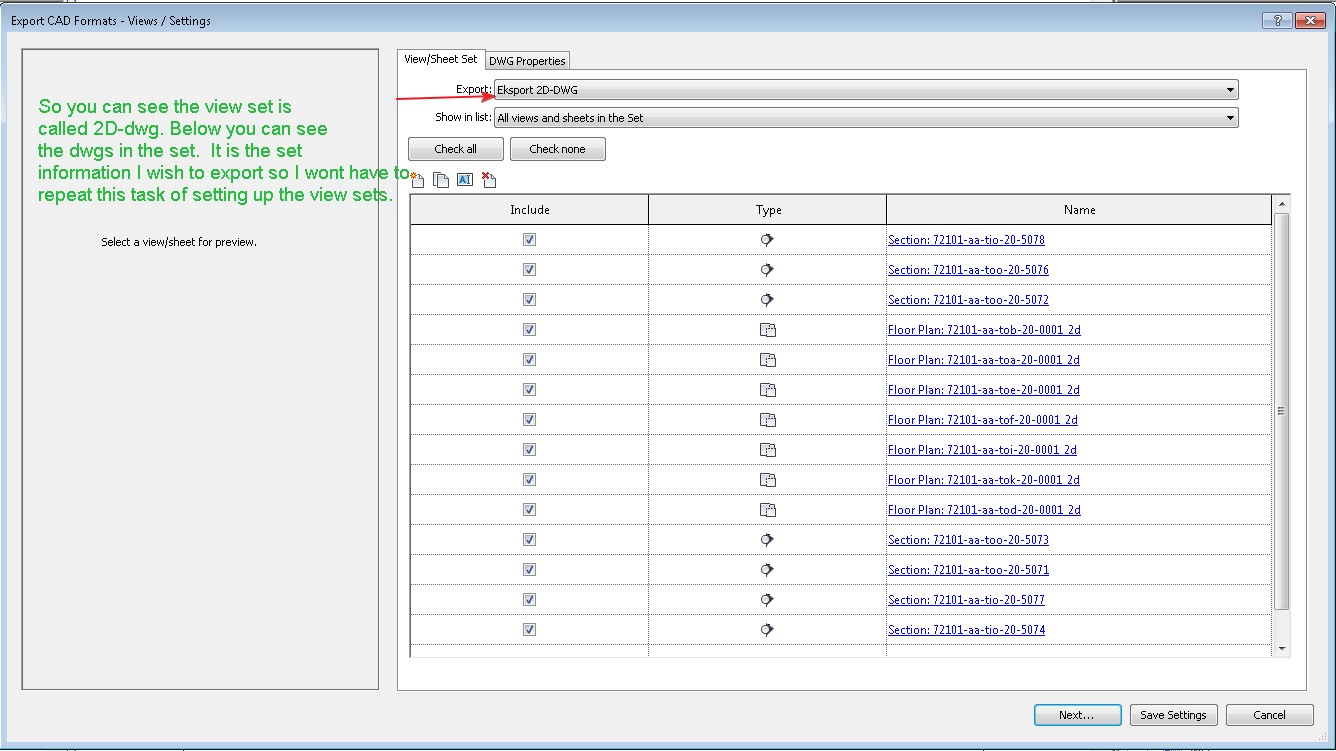
Task: Click the Duplicate Set icon
Action: coord(441,180)
